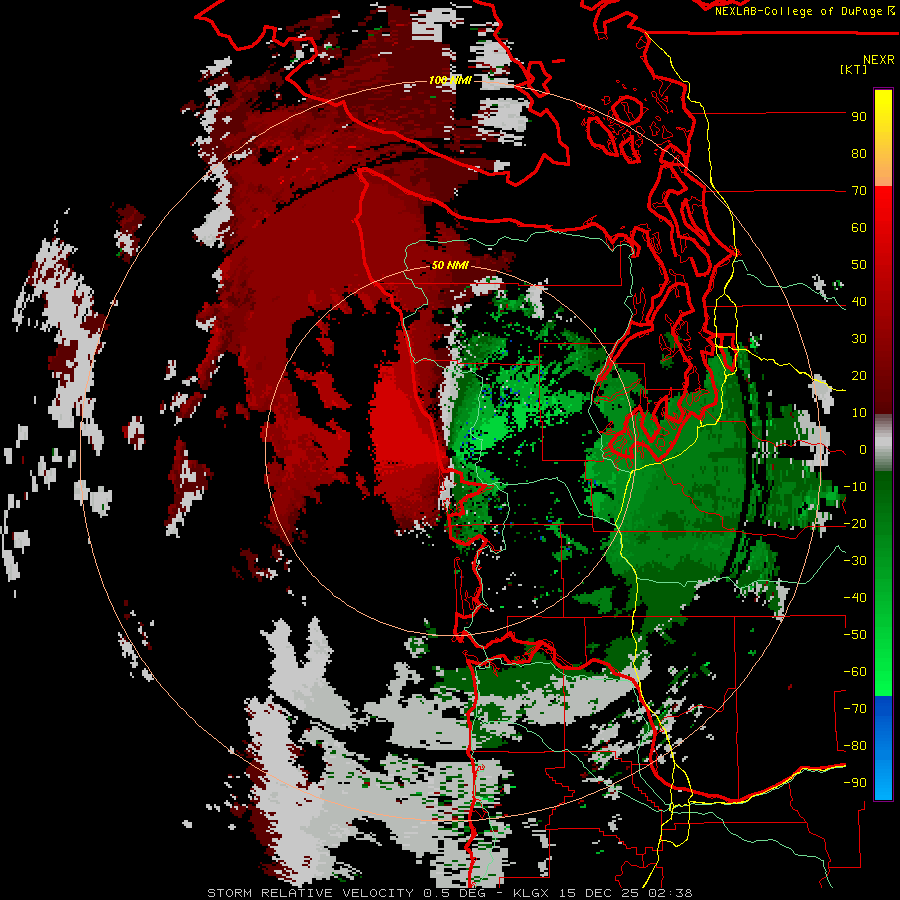Click the -30 value on velocity scale

[855, 561]
